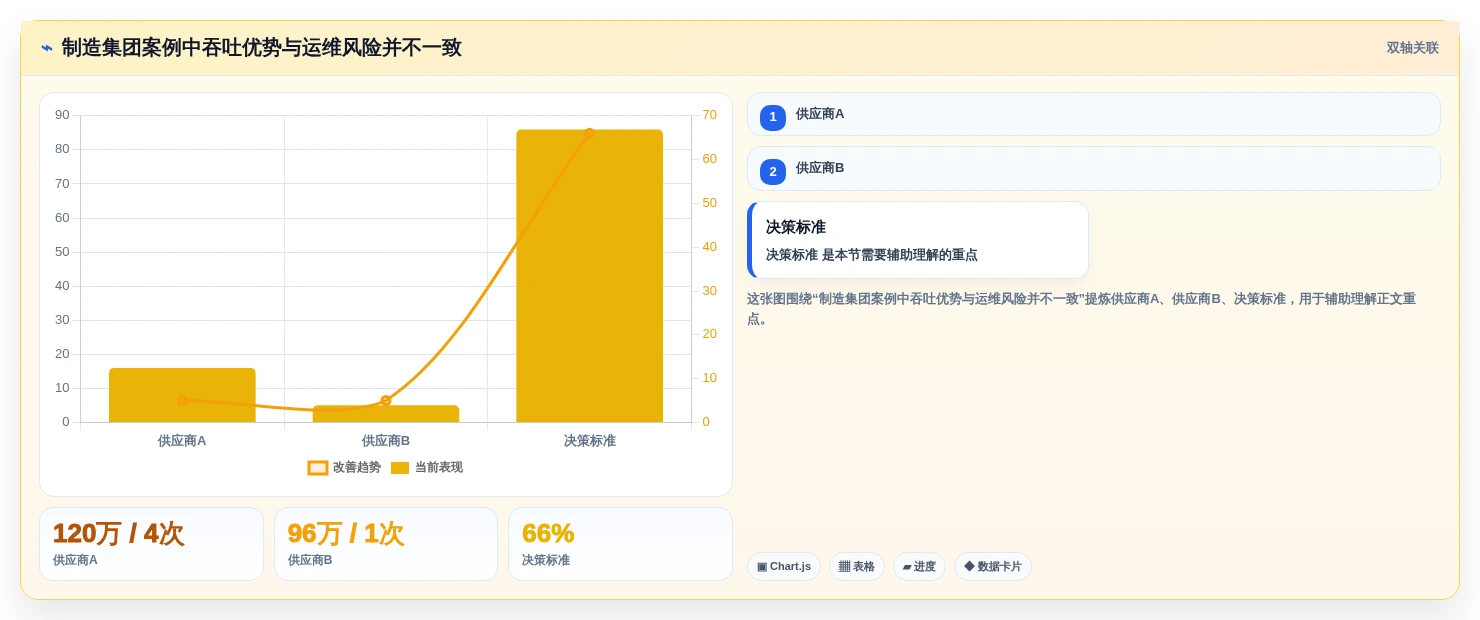The height and width of the screenshot is (620, 1480).
Task: Click the 表格 tag
Action: click(857, 567)
